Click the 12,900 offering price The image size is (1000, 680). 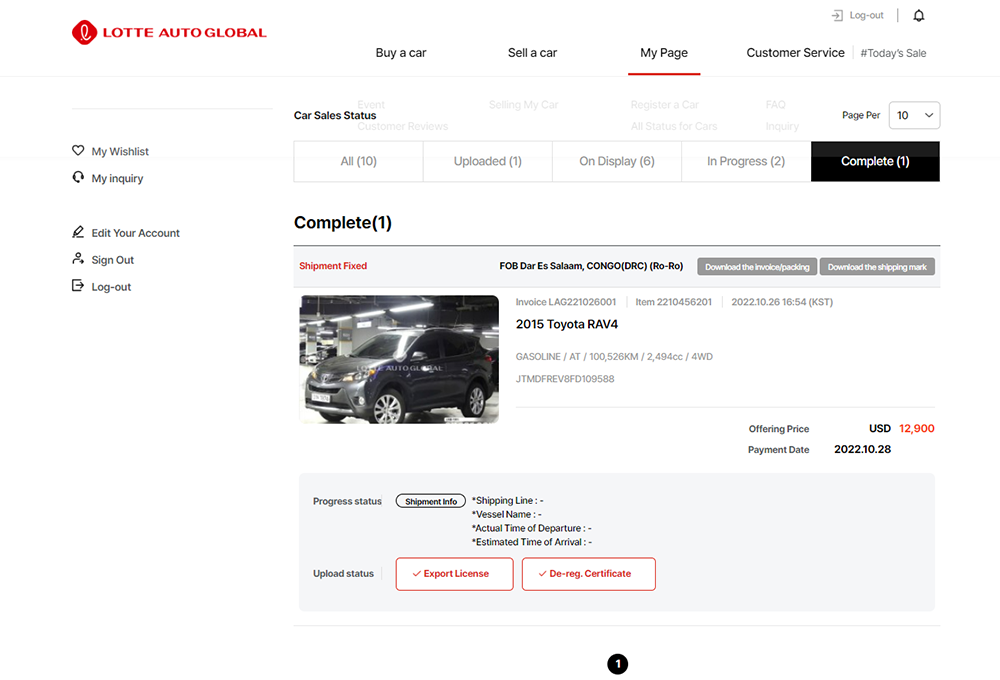916,429
